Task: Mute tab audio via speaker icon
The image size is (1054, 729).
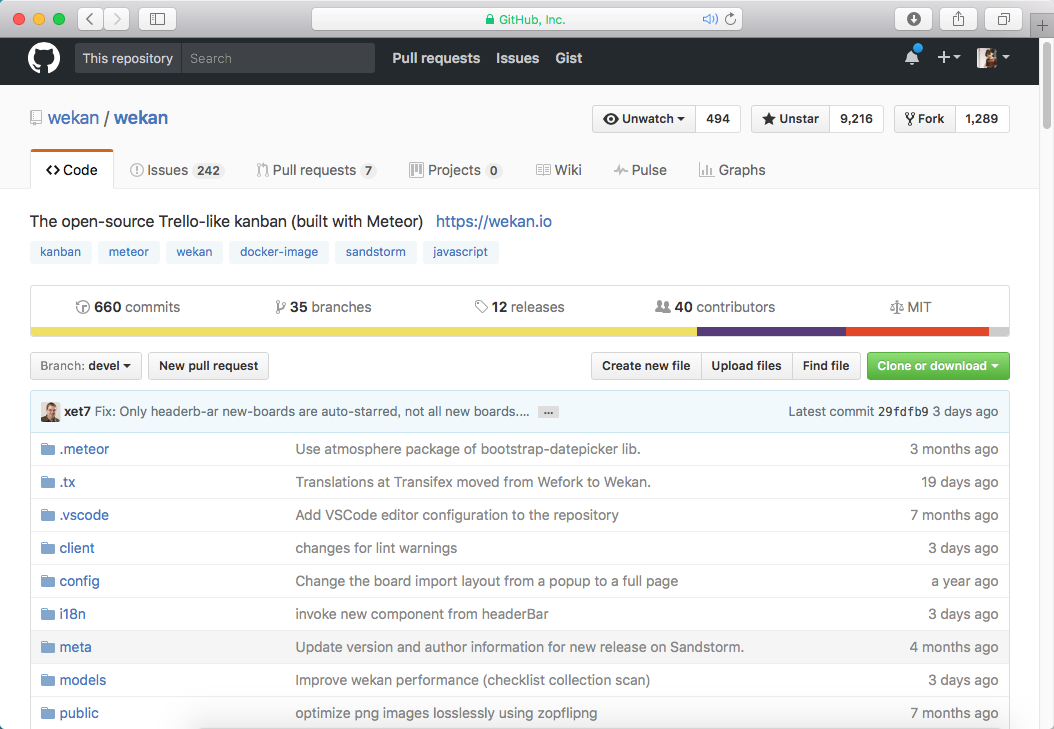Action: click(710, 19)
